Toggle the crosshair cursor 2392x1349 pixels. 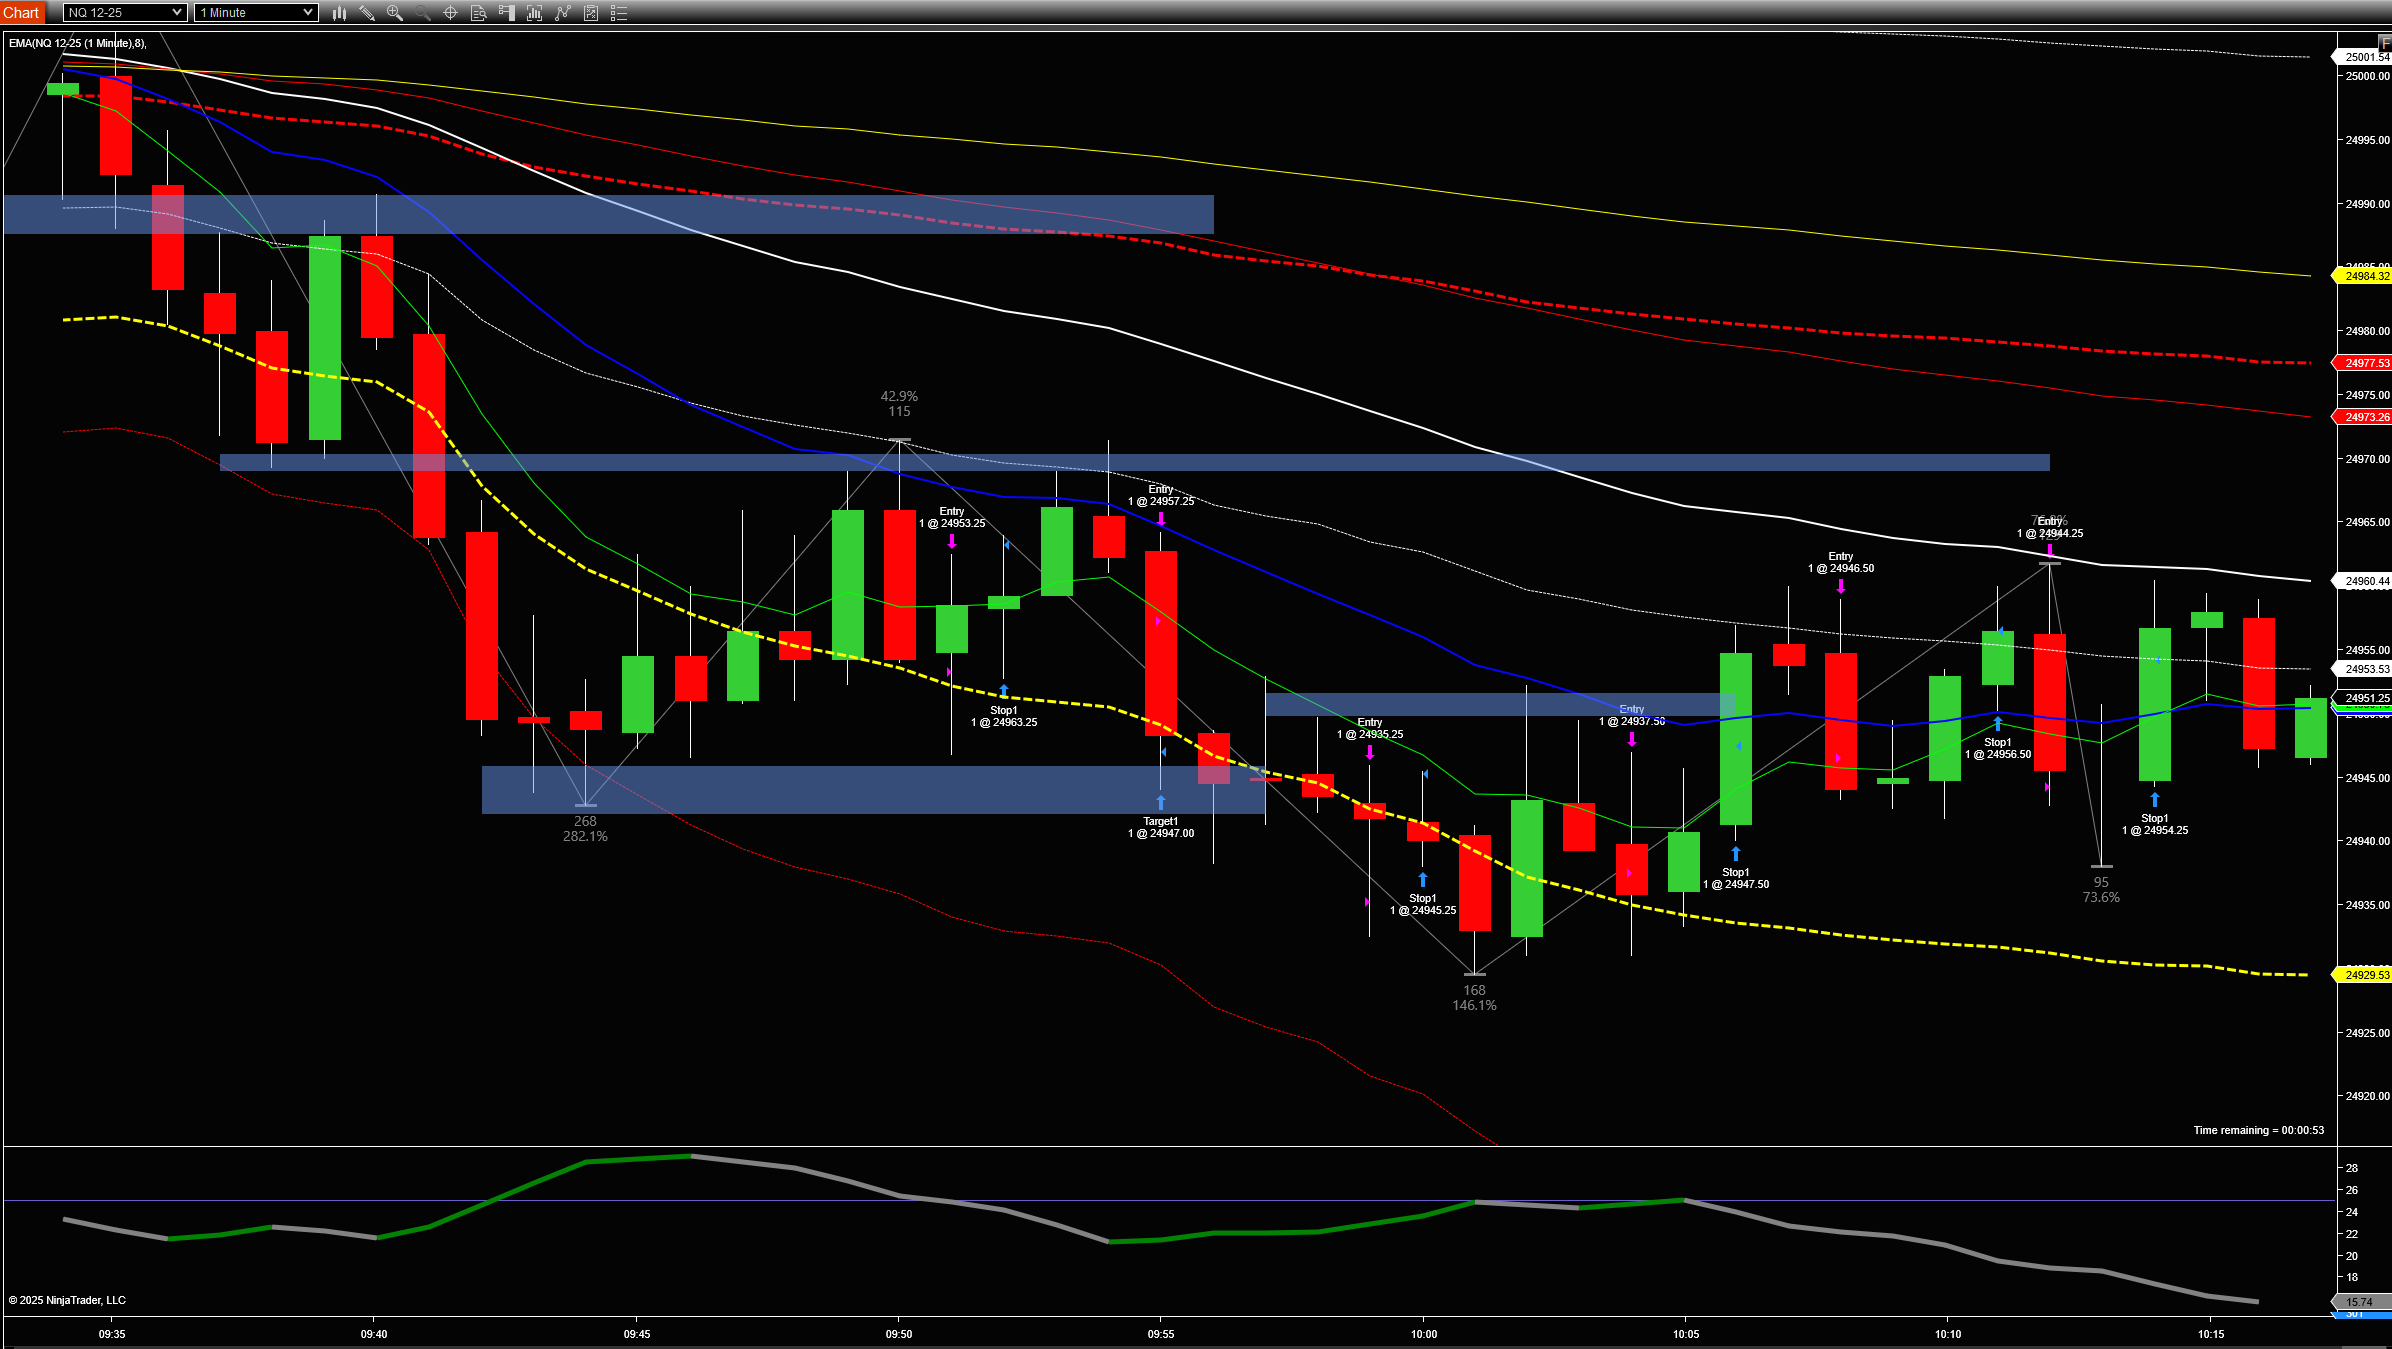click(x=450, y=13)
